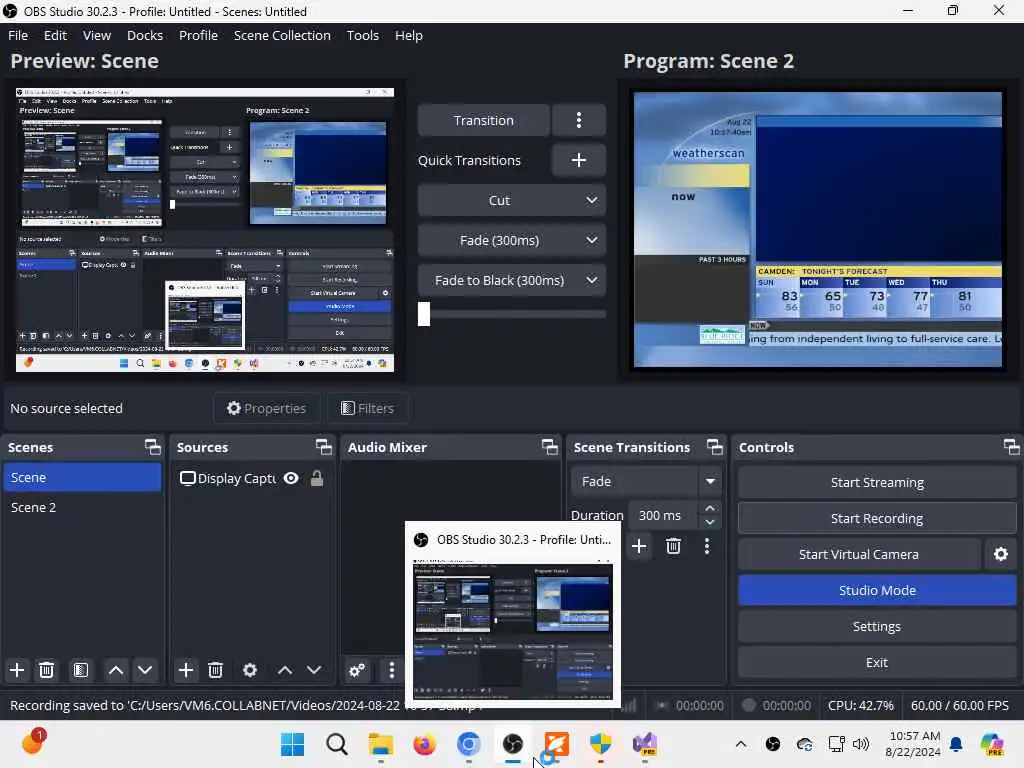The height and width of the screenshot is (768, 1024).
Task: Click Start Recording
Action: (876, 519)
